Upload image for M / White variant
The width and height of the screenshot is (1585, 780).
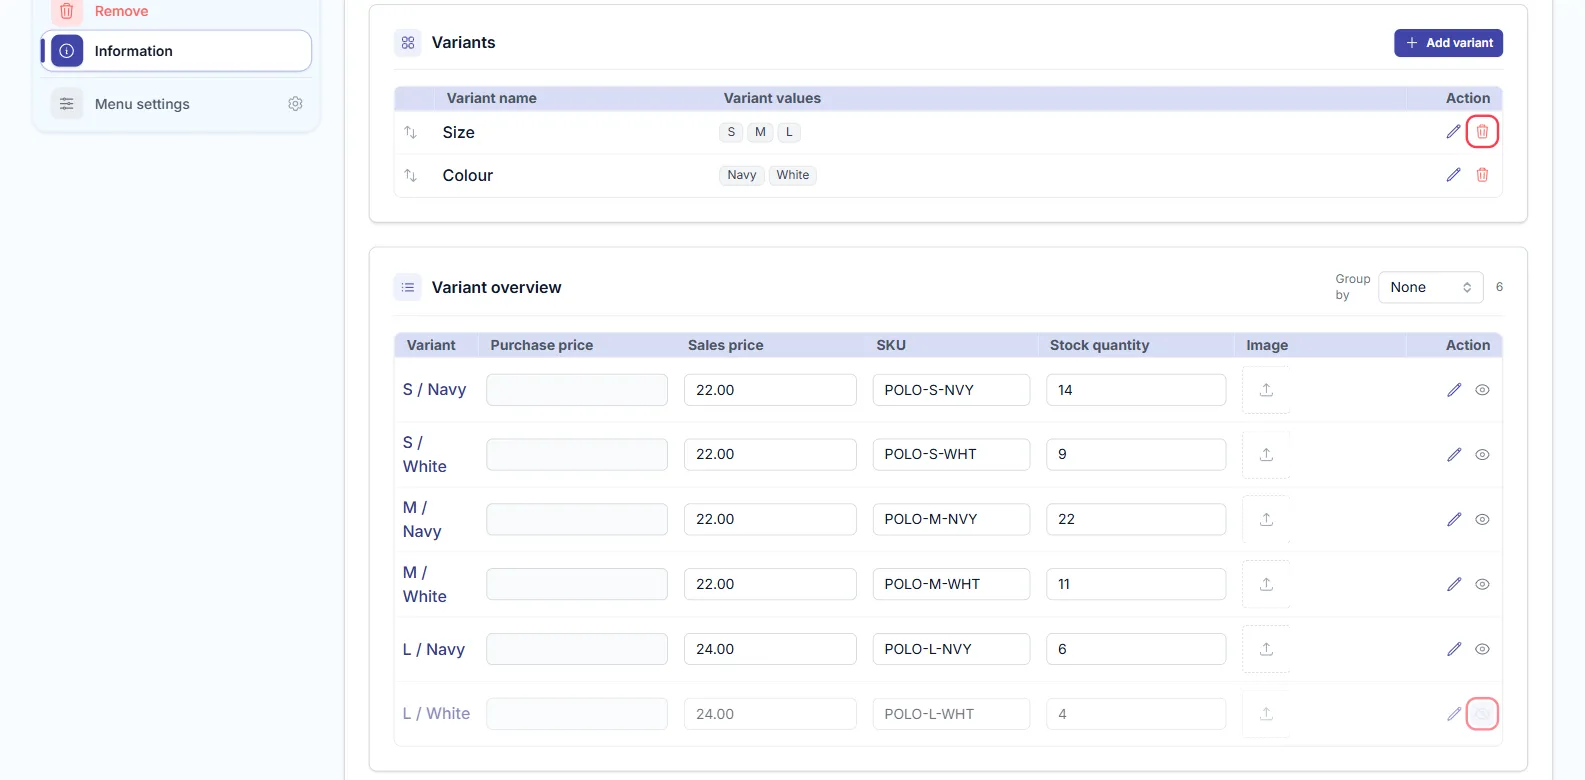pyautogui.click(x=1266, y=584)
